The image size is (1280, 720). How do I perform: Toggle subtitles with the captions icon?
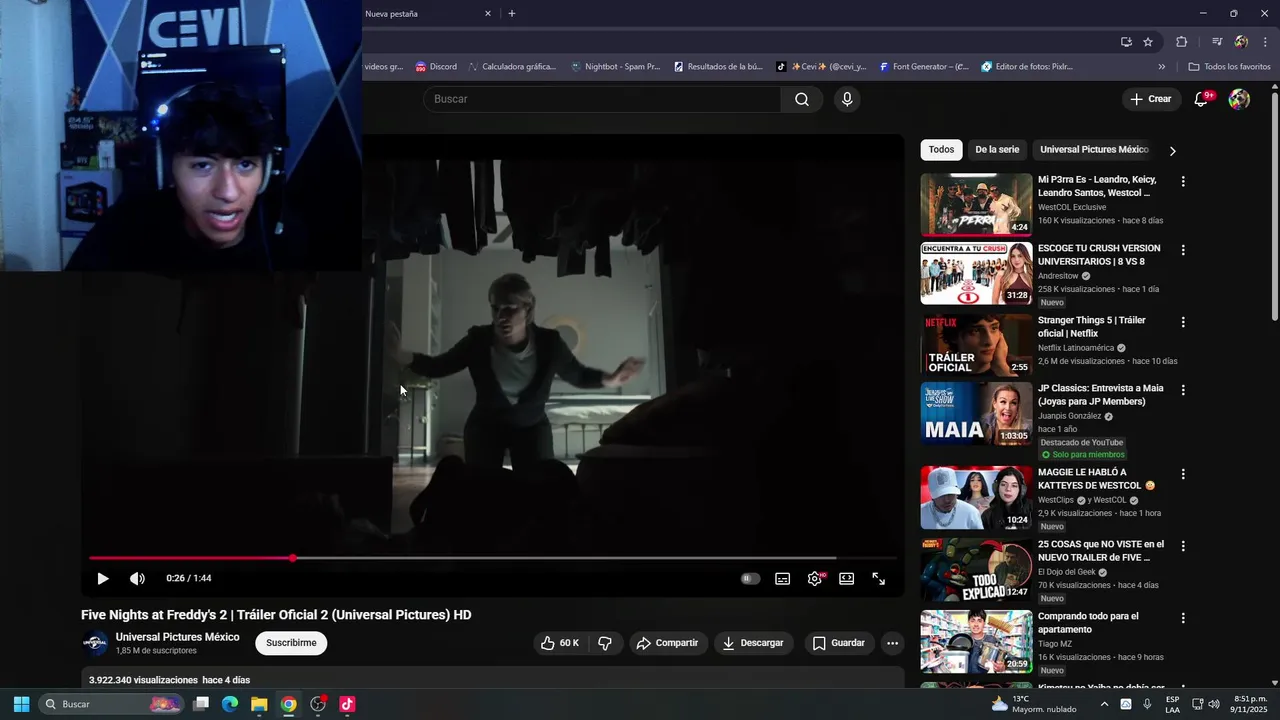783,578
